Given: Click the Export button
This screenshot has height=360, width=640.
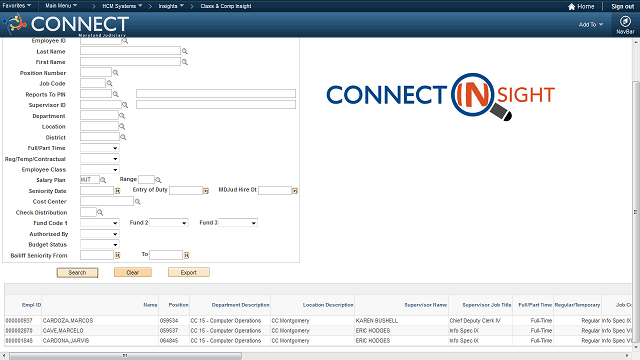Looking at the screenshot, I should 189,272.
